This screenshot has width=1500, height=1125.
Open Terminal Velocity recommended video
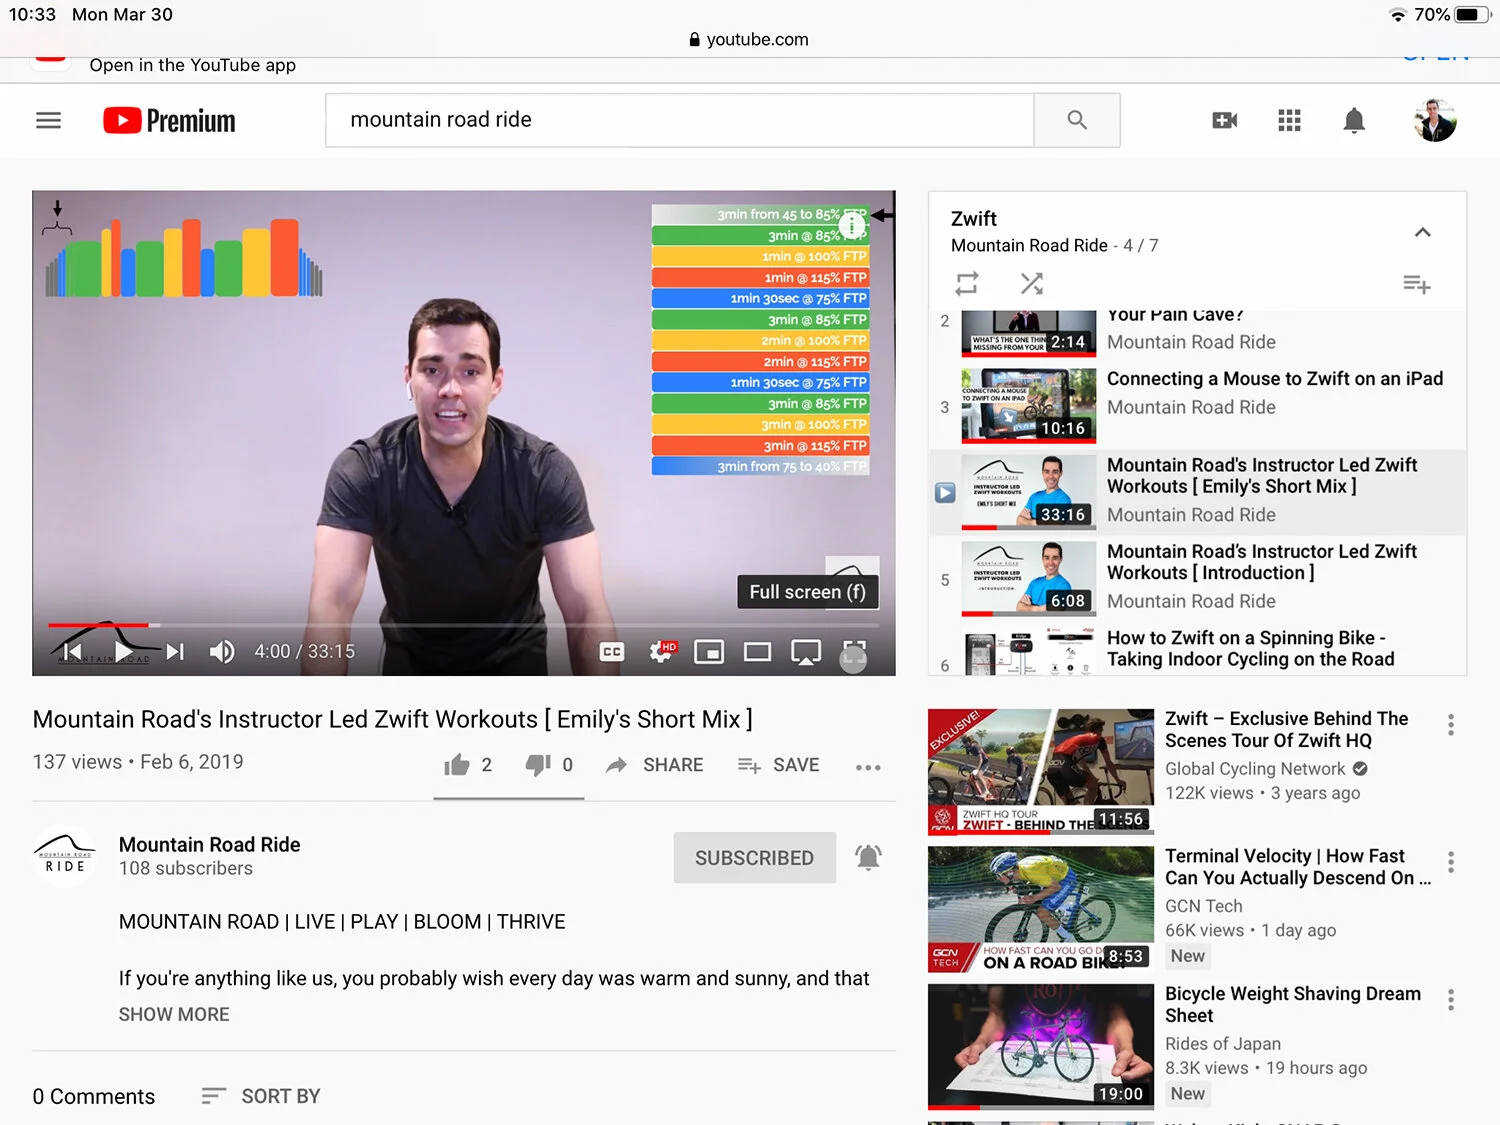click(1297, 867)
